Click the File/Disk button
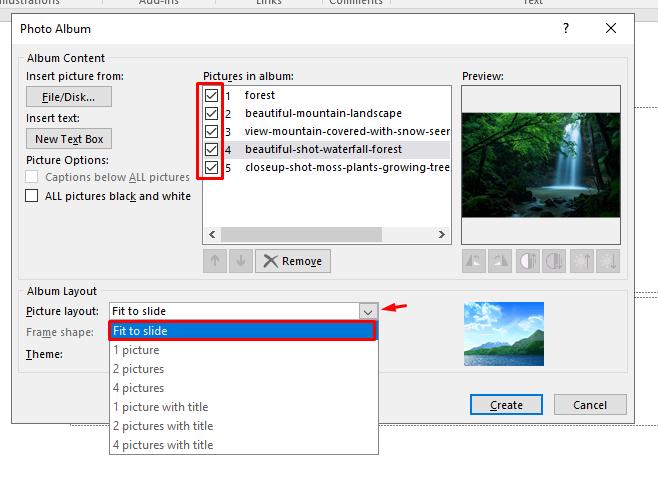The height and width of the screenshot is (483, 658). point(69,97)
